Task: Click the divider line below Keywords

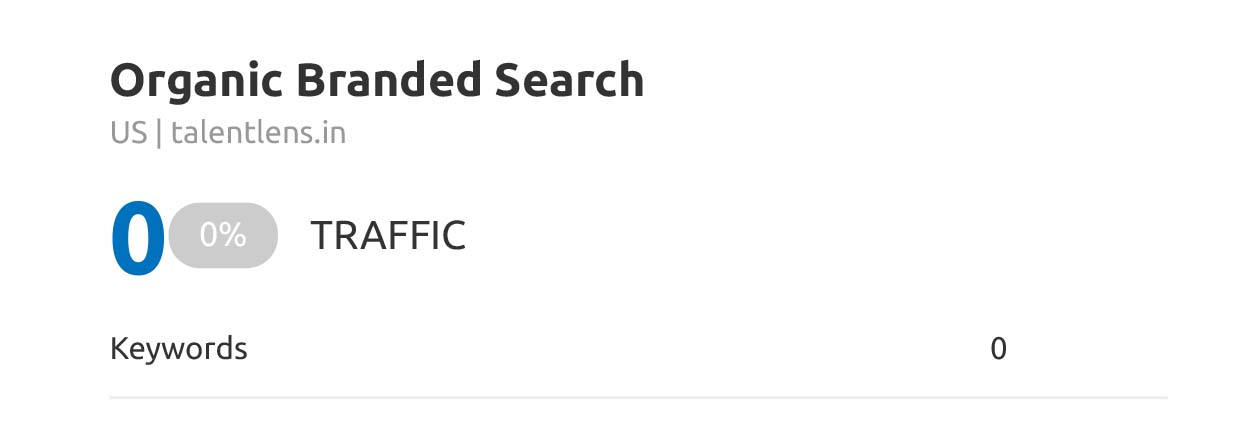Action: coord(638,397)
